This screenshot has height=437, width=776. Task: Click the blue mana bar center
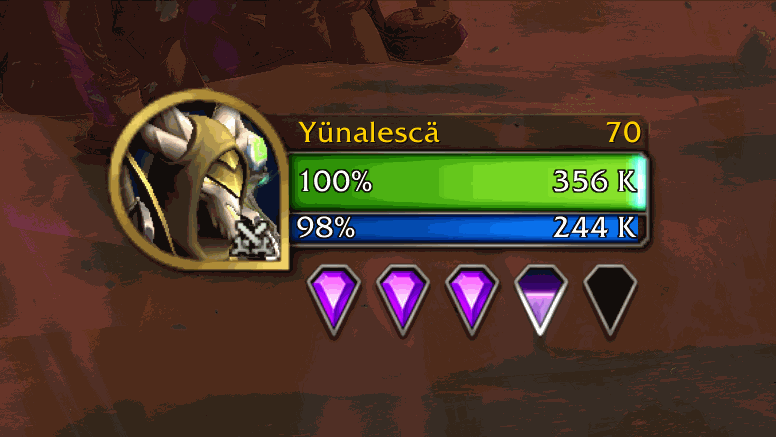(468, 228)
